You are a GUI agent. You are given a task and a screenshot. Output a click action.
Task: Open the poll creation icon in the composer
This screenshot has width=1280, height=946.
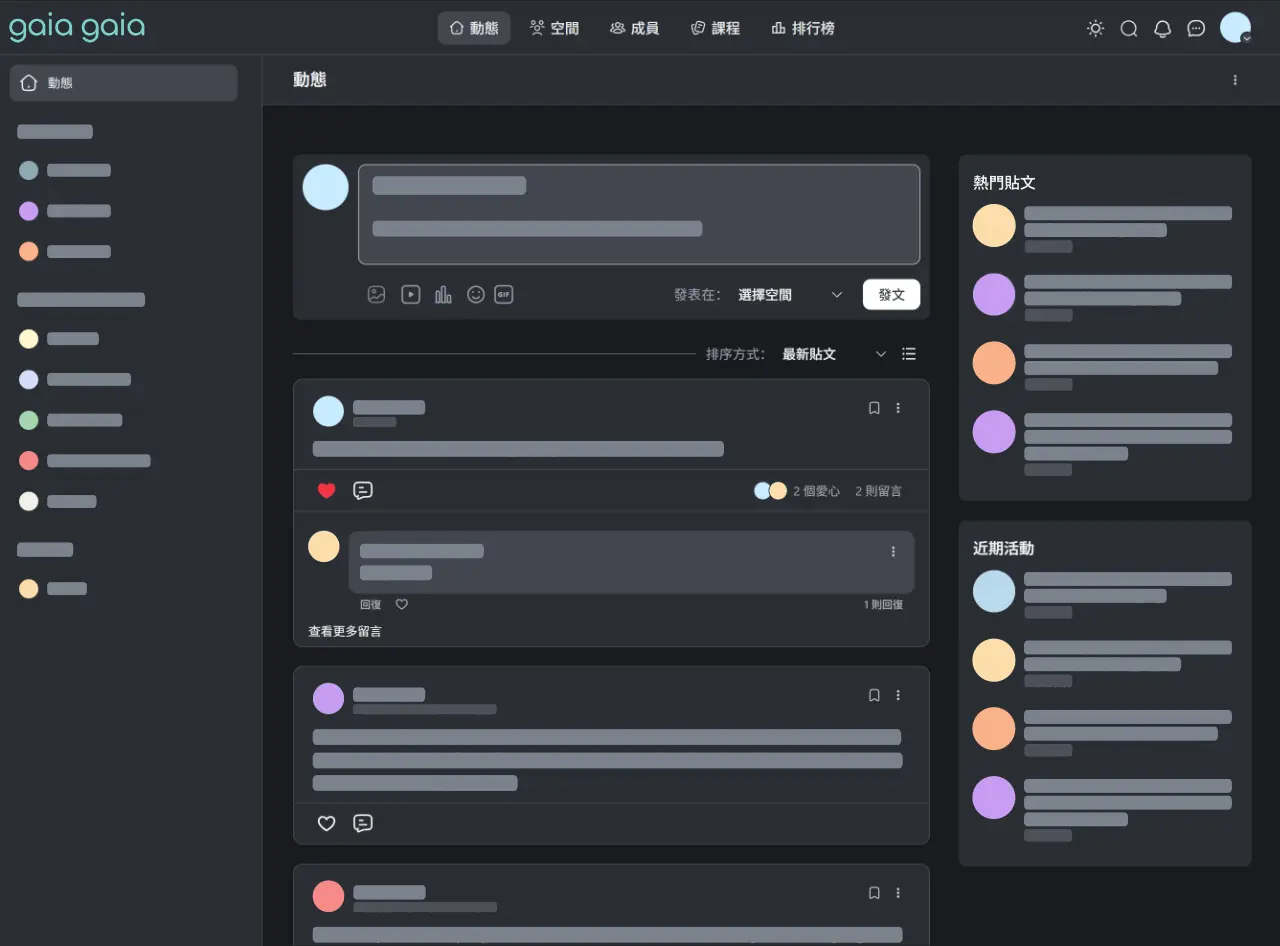pyautogui.click(x=443, y=294)
